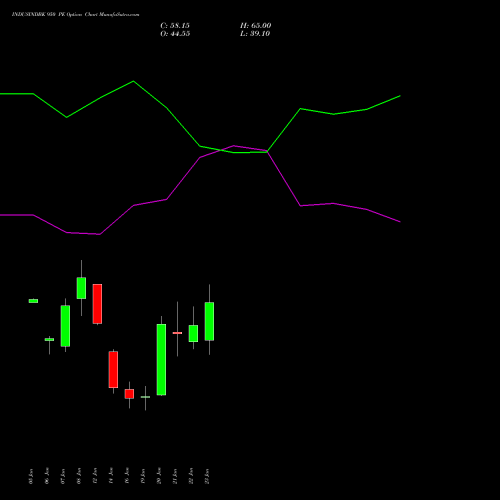Click the "14 Jan" date axis label
The width and height of the screenshot is (500, 500).
point(111,476)
